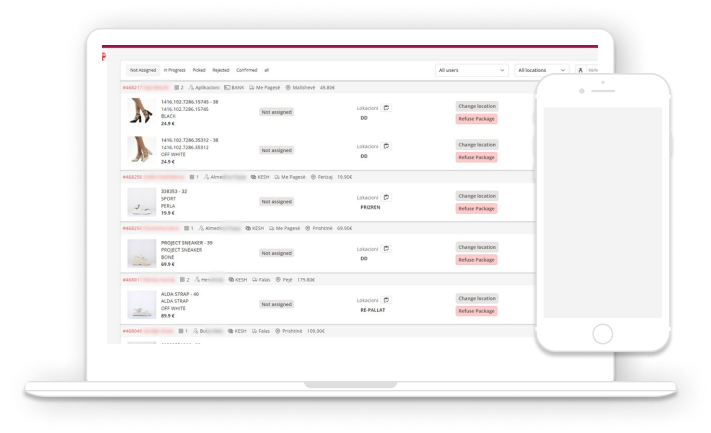
Task: Expand the All locations dropdown
Action: (x=542, y=70)
